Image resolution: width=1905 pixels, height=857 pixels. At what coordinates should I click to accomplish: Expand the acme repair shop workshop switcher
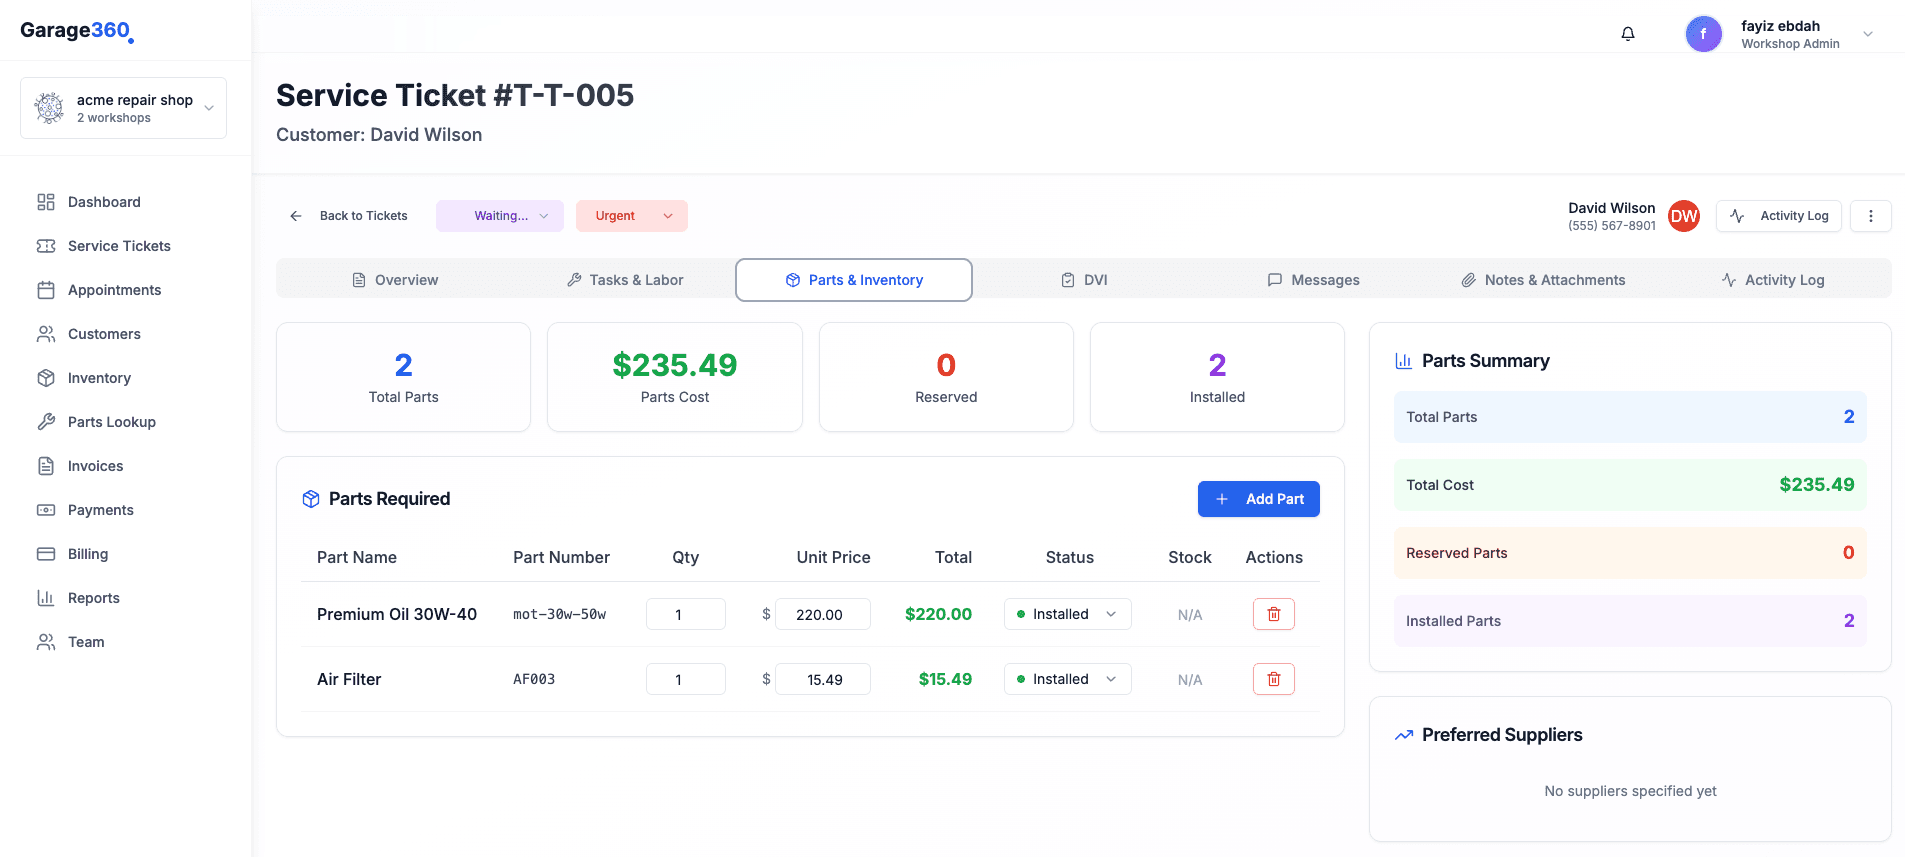123,108
